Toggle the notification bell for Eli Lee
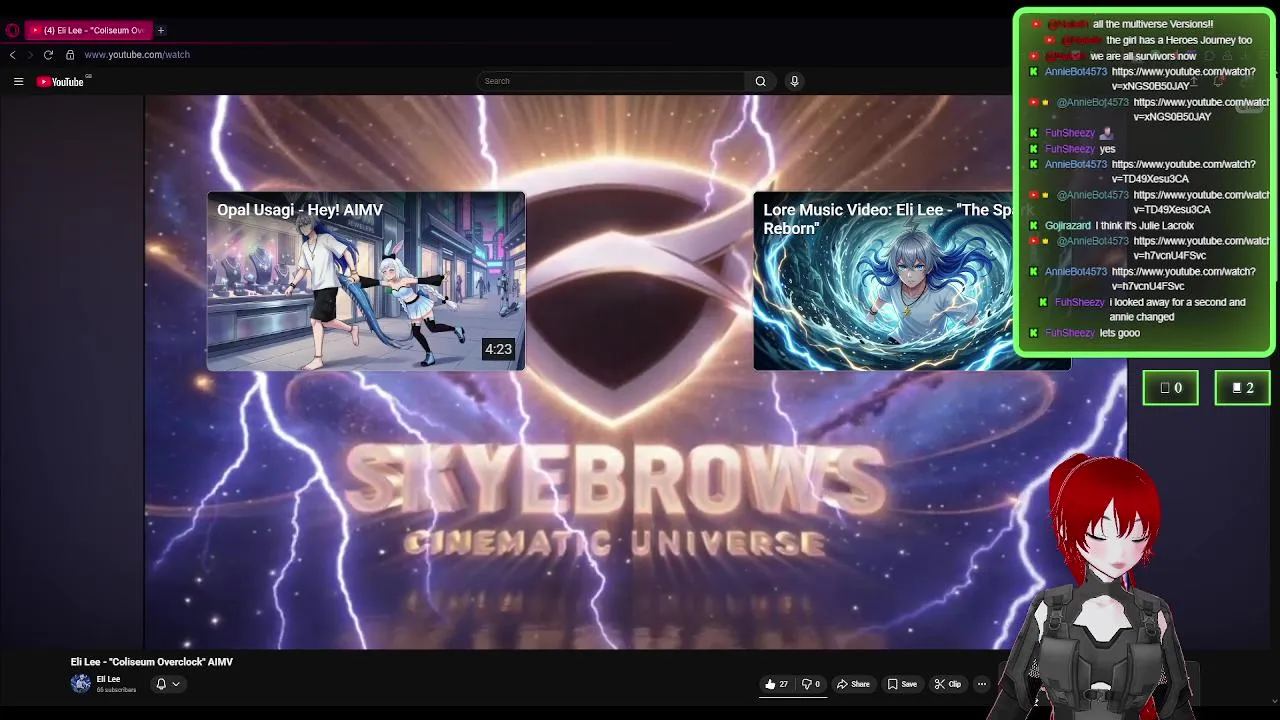Image resolution: width=1280 pixels, height=720 pixels. 161,684
